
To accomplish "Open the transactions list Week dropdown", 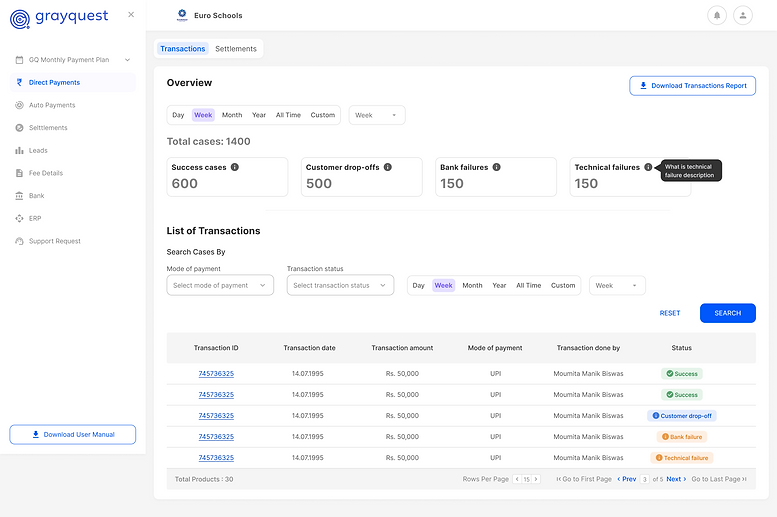I will [617, 286].
